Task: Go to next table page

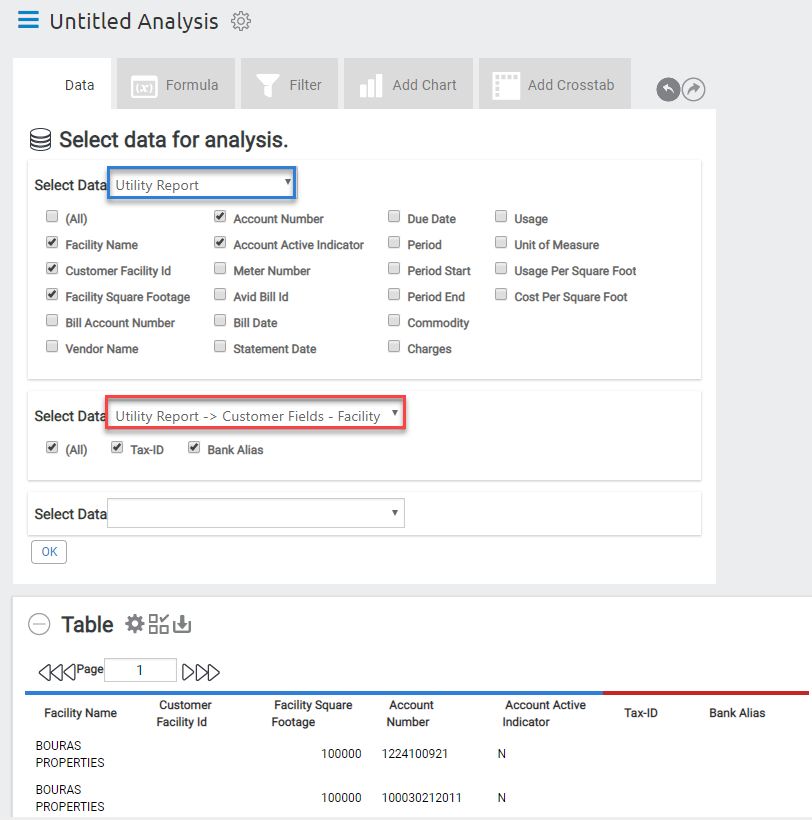Action: tap(188, 672)
